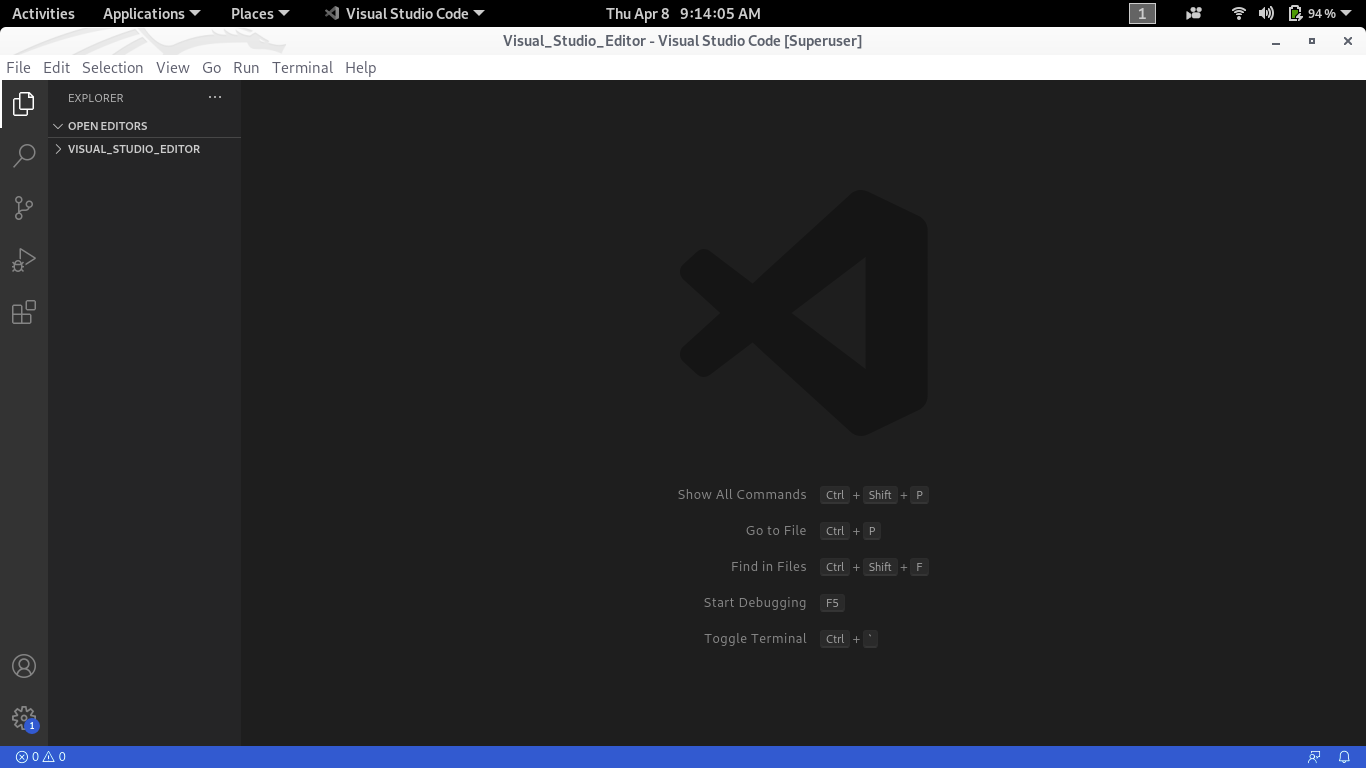Image resolution: width=1366 pixels, height=768 pixels.
Task: Expand the VISUAL_STUDIO_EDITOR folder
Action: click(145, 149)
